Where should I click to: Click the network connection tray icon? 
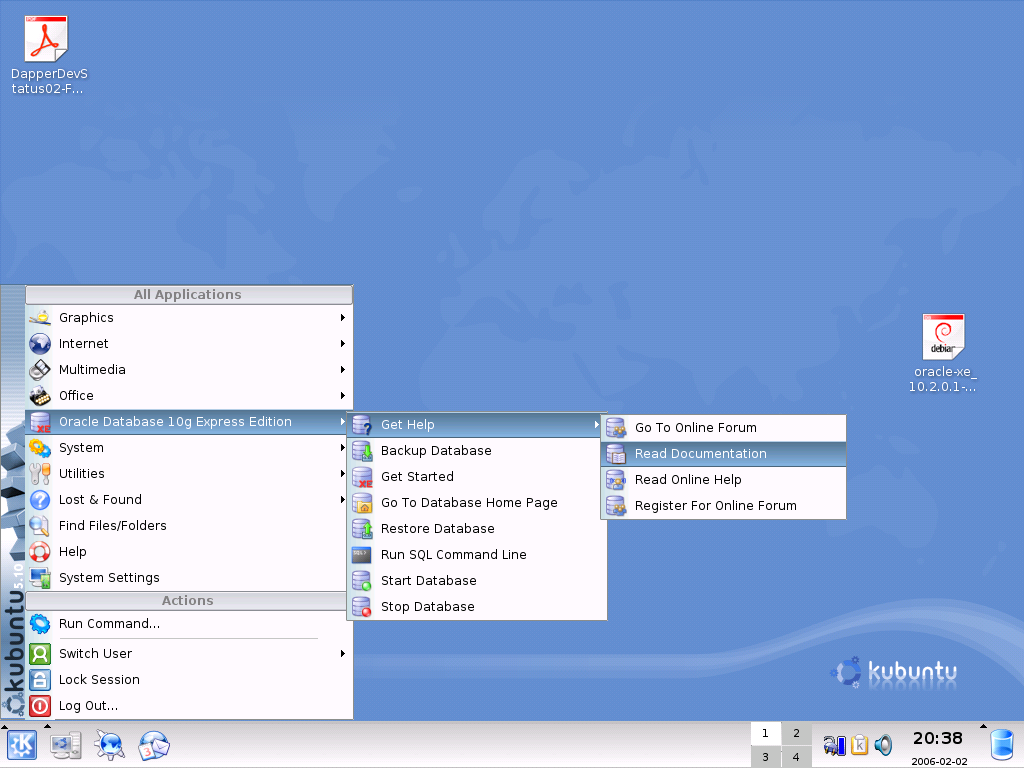tap(834, 745)
